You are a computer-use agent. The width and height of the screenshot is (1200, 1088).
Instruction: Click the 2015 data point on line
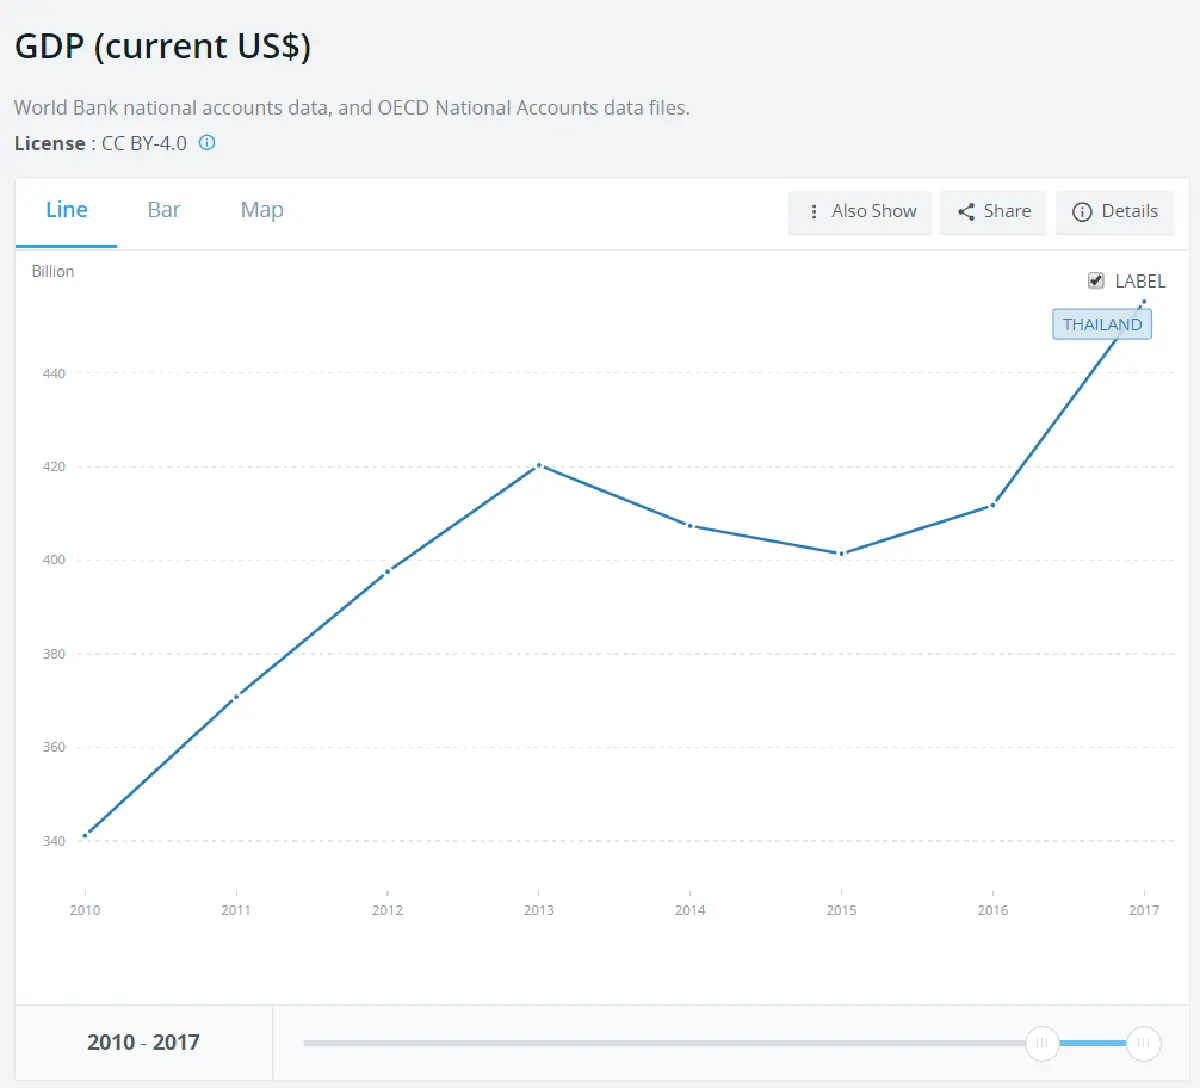(x=841, y=553)
